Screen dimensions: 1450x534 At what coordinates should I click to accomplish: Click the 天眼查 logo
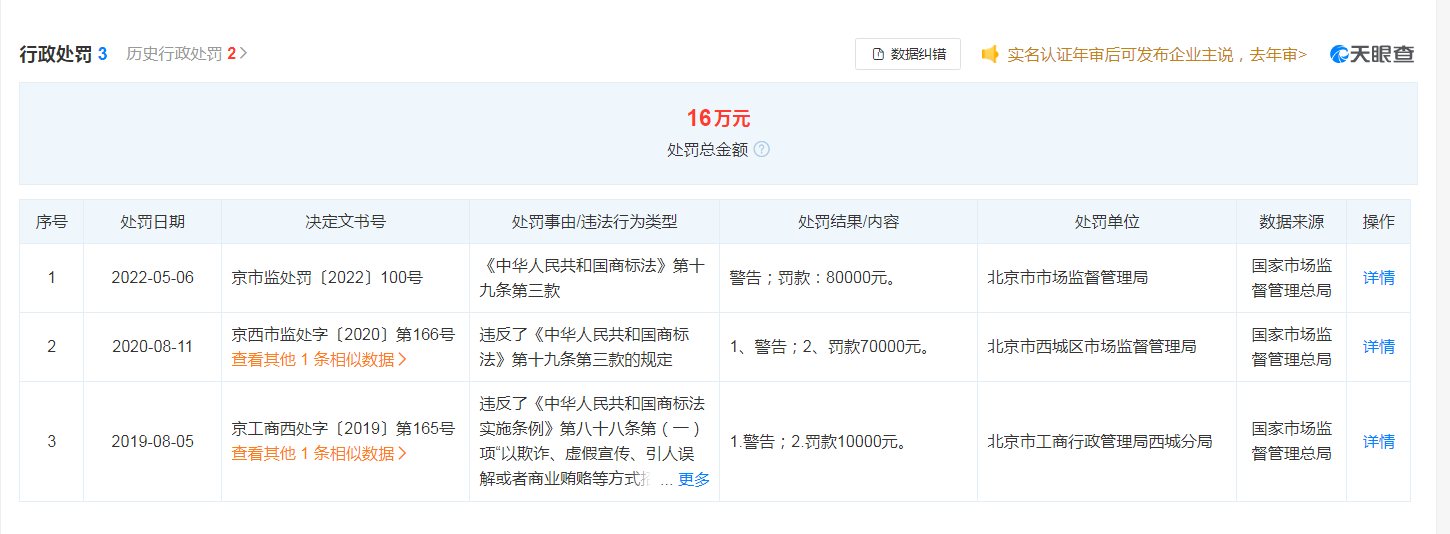pyautogui.click(x=1372, y=54)
